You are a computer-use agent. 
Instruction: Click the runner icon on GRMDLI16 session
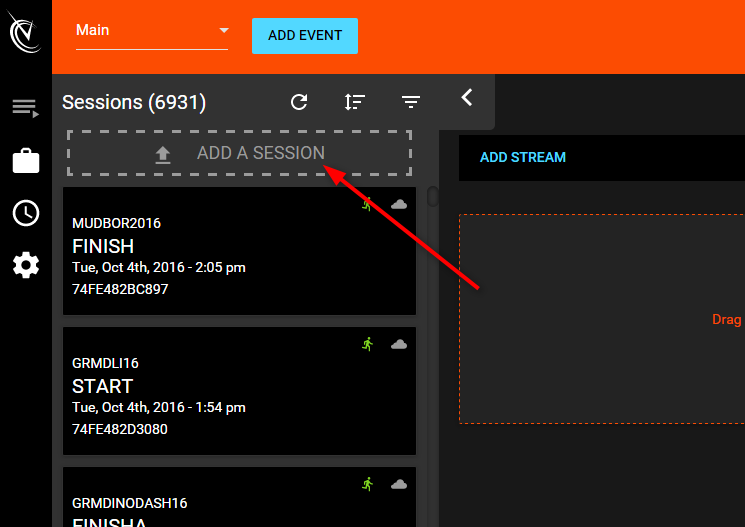(367, 344)
